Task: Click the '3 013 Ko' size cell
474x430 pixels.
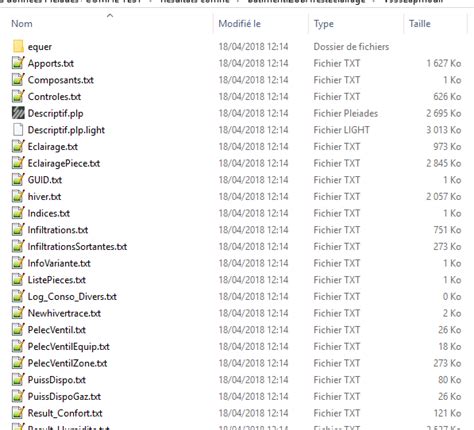Action: coord(444,130)
